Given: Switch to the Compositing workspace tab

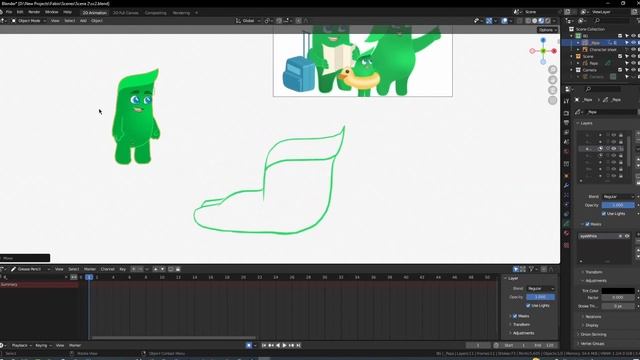Looking at the screenshot, I should [156, 13].
